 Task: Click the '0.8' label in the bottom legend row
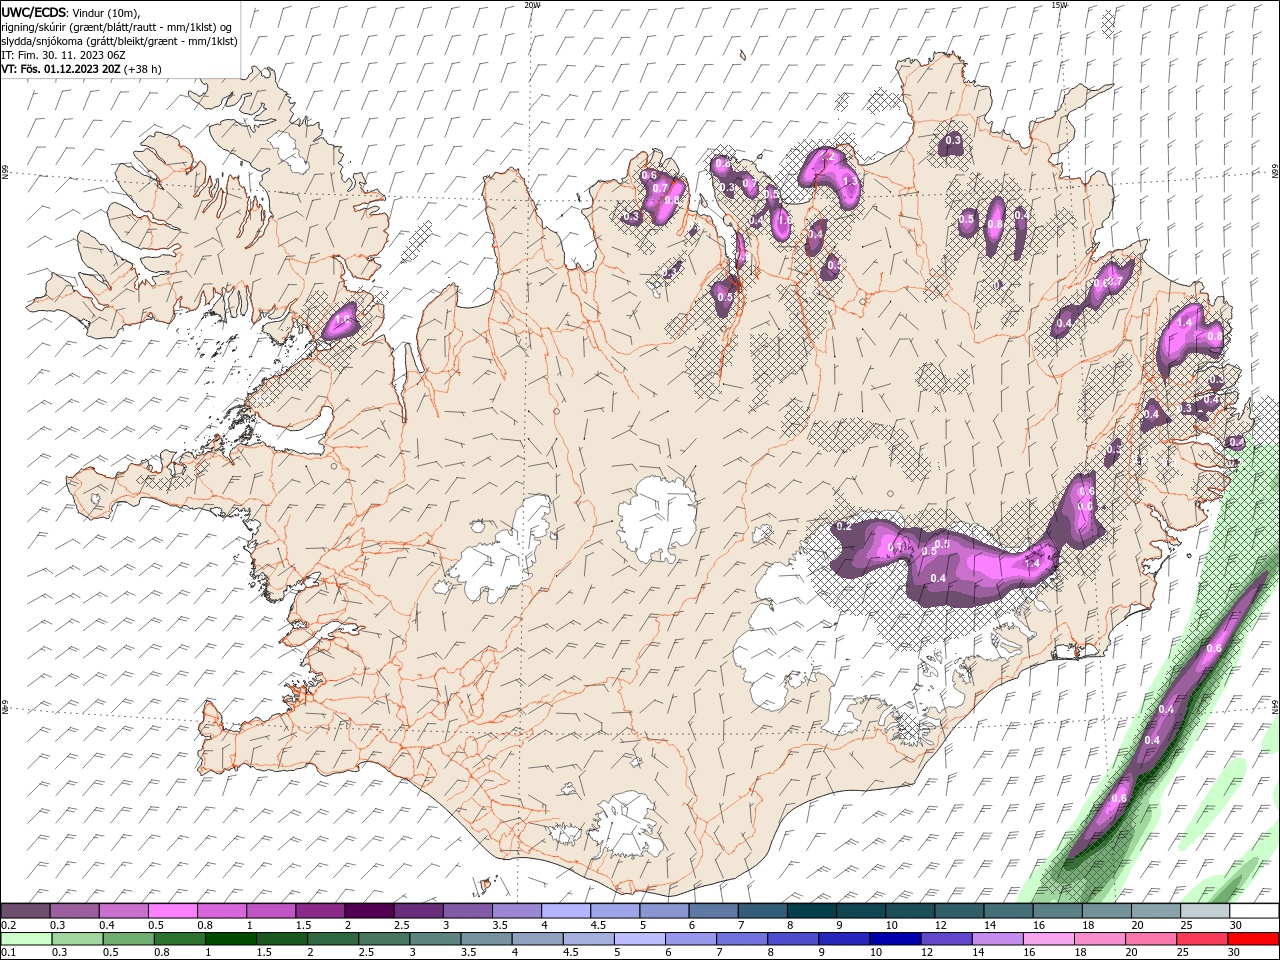coord(162,953)
